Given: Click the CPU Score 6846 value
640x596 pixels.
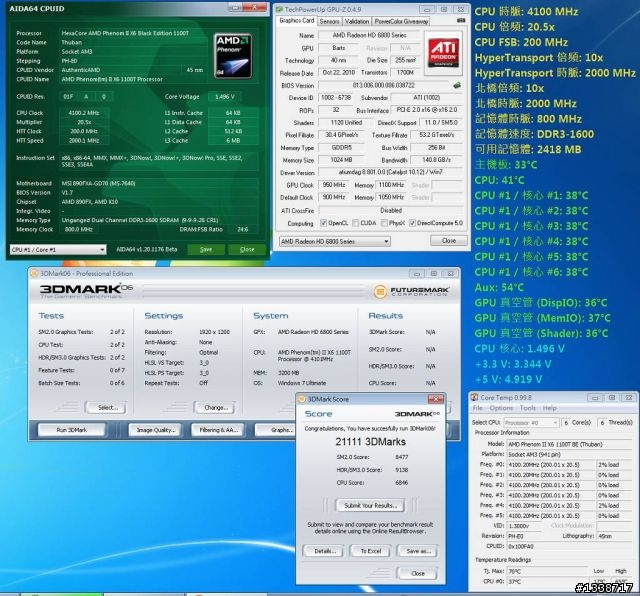Looking at the screenshot, I should [401, 483].
